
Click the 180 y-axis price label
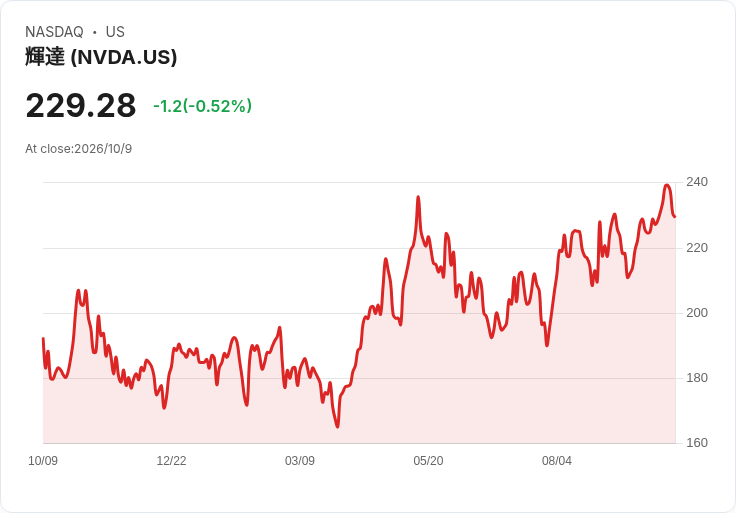tap(697, 378)
